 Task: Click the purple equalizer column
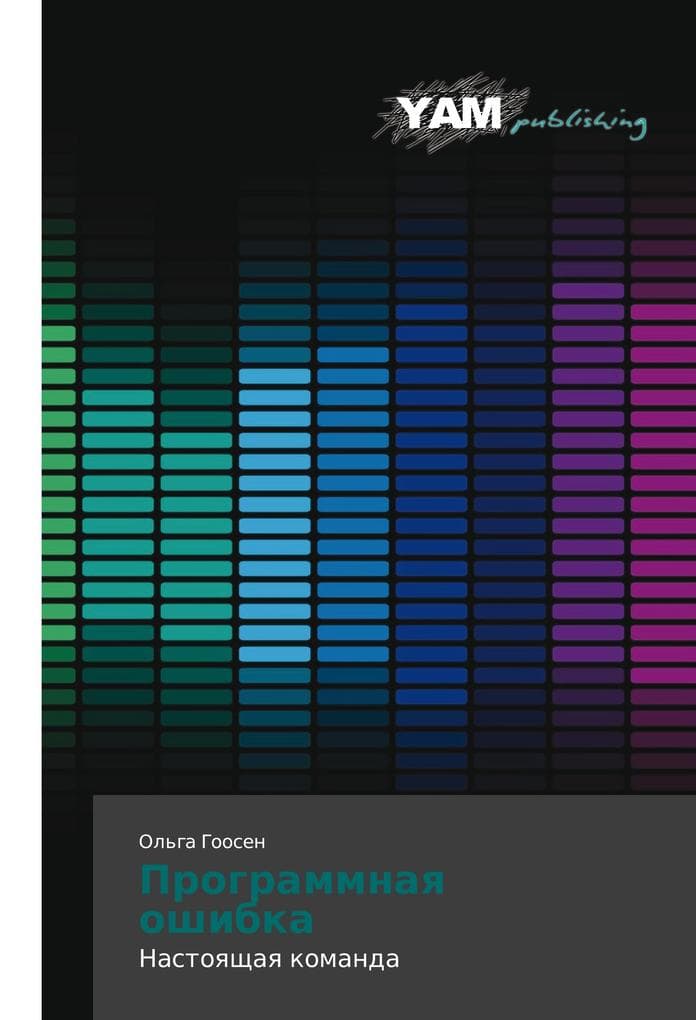pyautogui.click(x=588, y=481)
